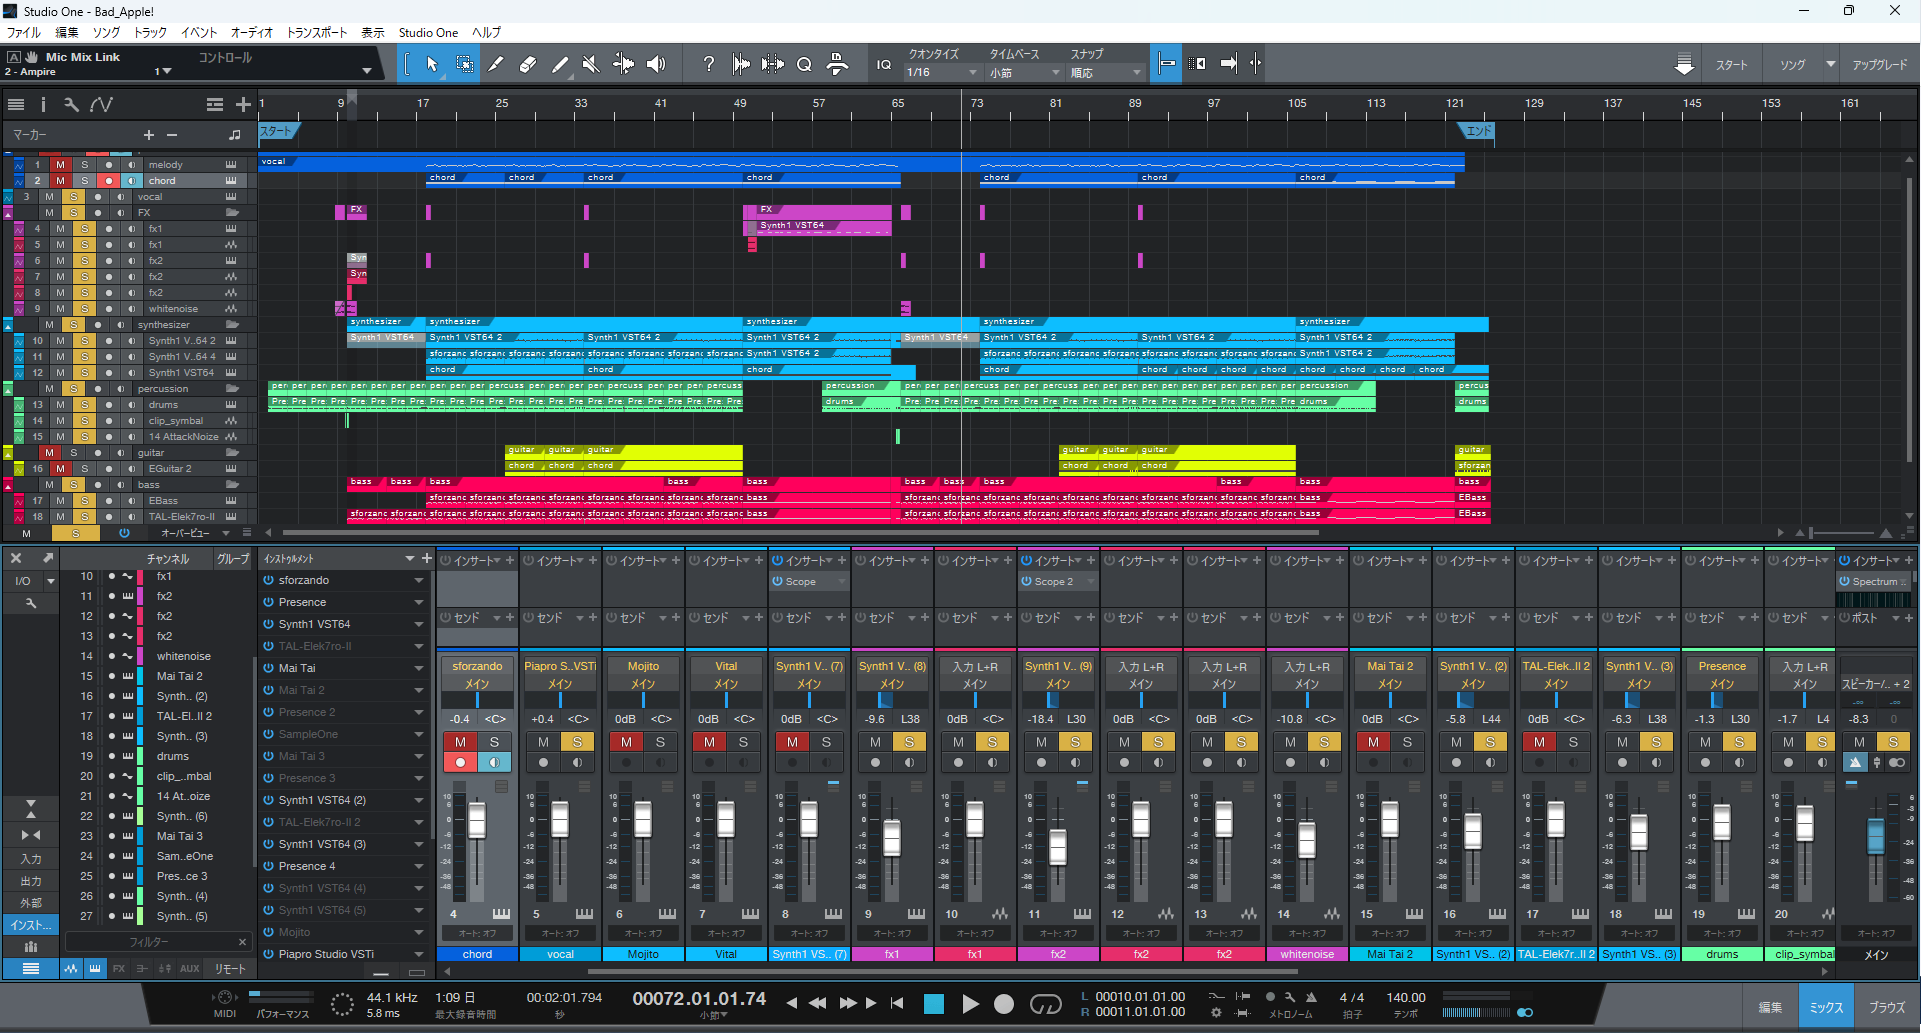Switch to the ミックス view

click(1826, 1007)
